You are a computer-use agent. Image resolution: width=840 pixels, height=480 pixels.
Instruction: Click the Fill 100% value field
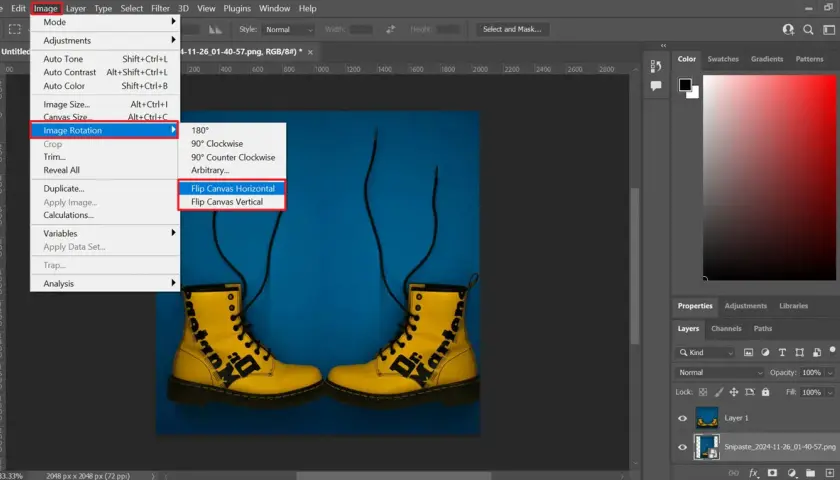tap(811, 393)
